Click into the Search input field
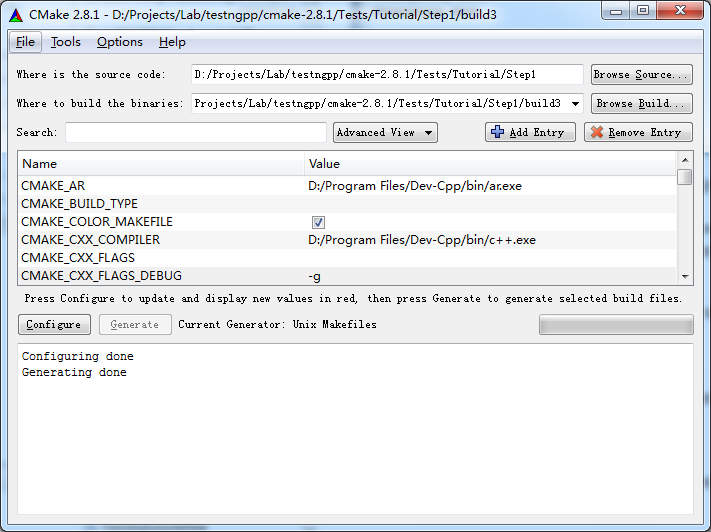711x532 pixels. pyautogui.click(x=196, y=132)
